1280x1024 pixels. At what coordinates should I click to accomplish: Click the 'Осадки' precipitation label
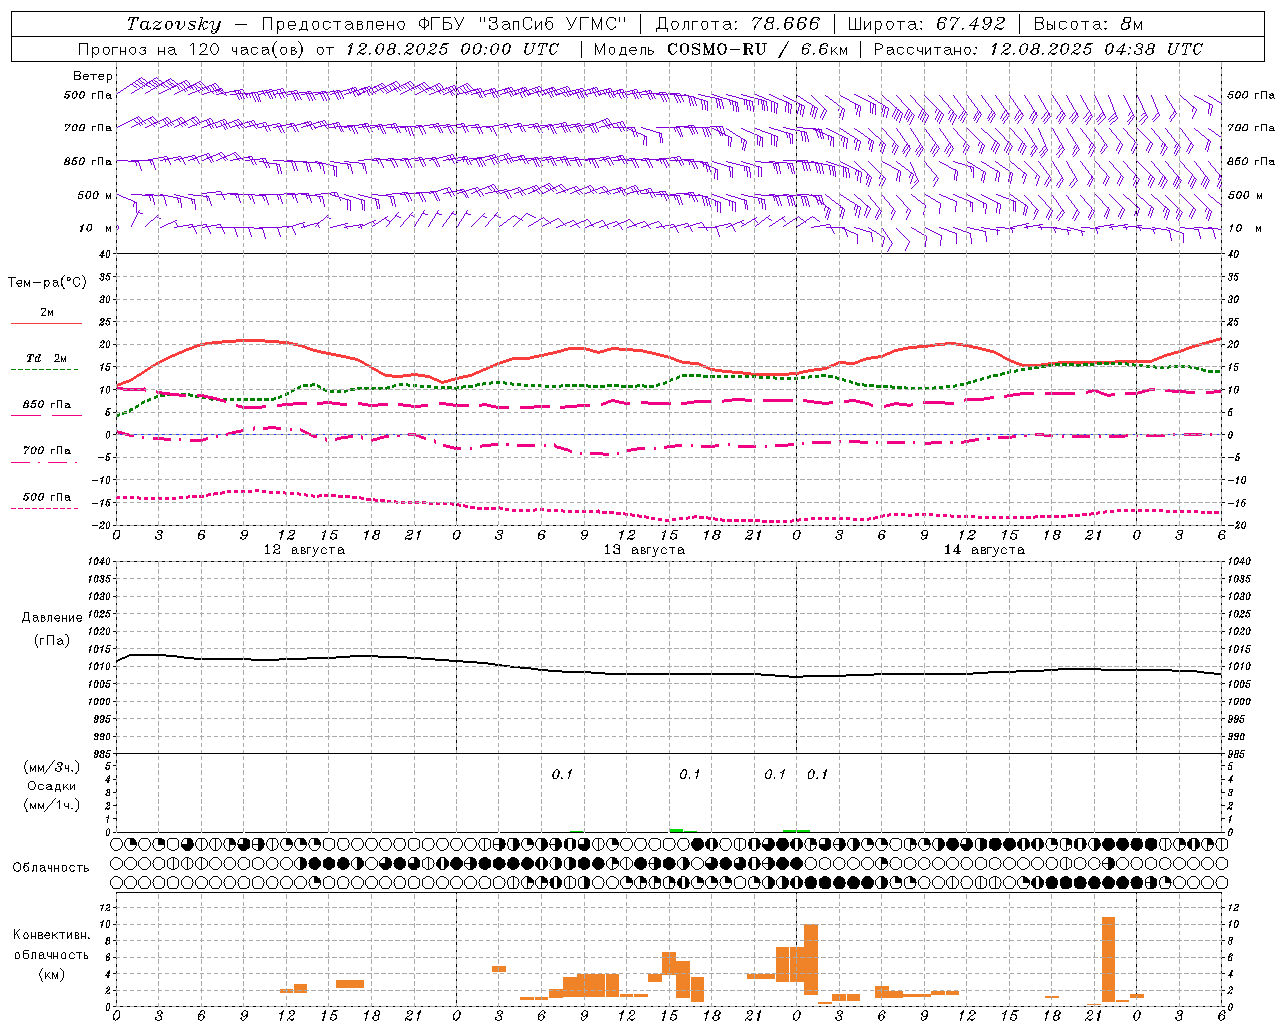click(x=53, y=786)
